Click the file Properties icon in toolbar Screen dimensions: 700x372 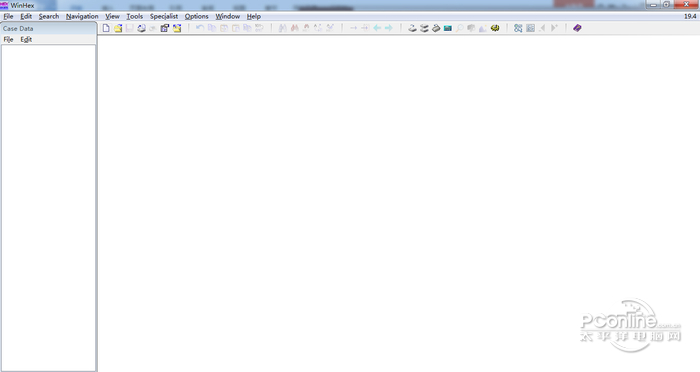(x=165, y=28)
